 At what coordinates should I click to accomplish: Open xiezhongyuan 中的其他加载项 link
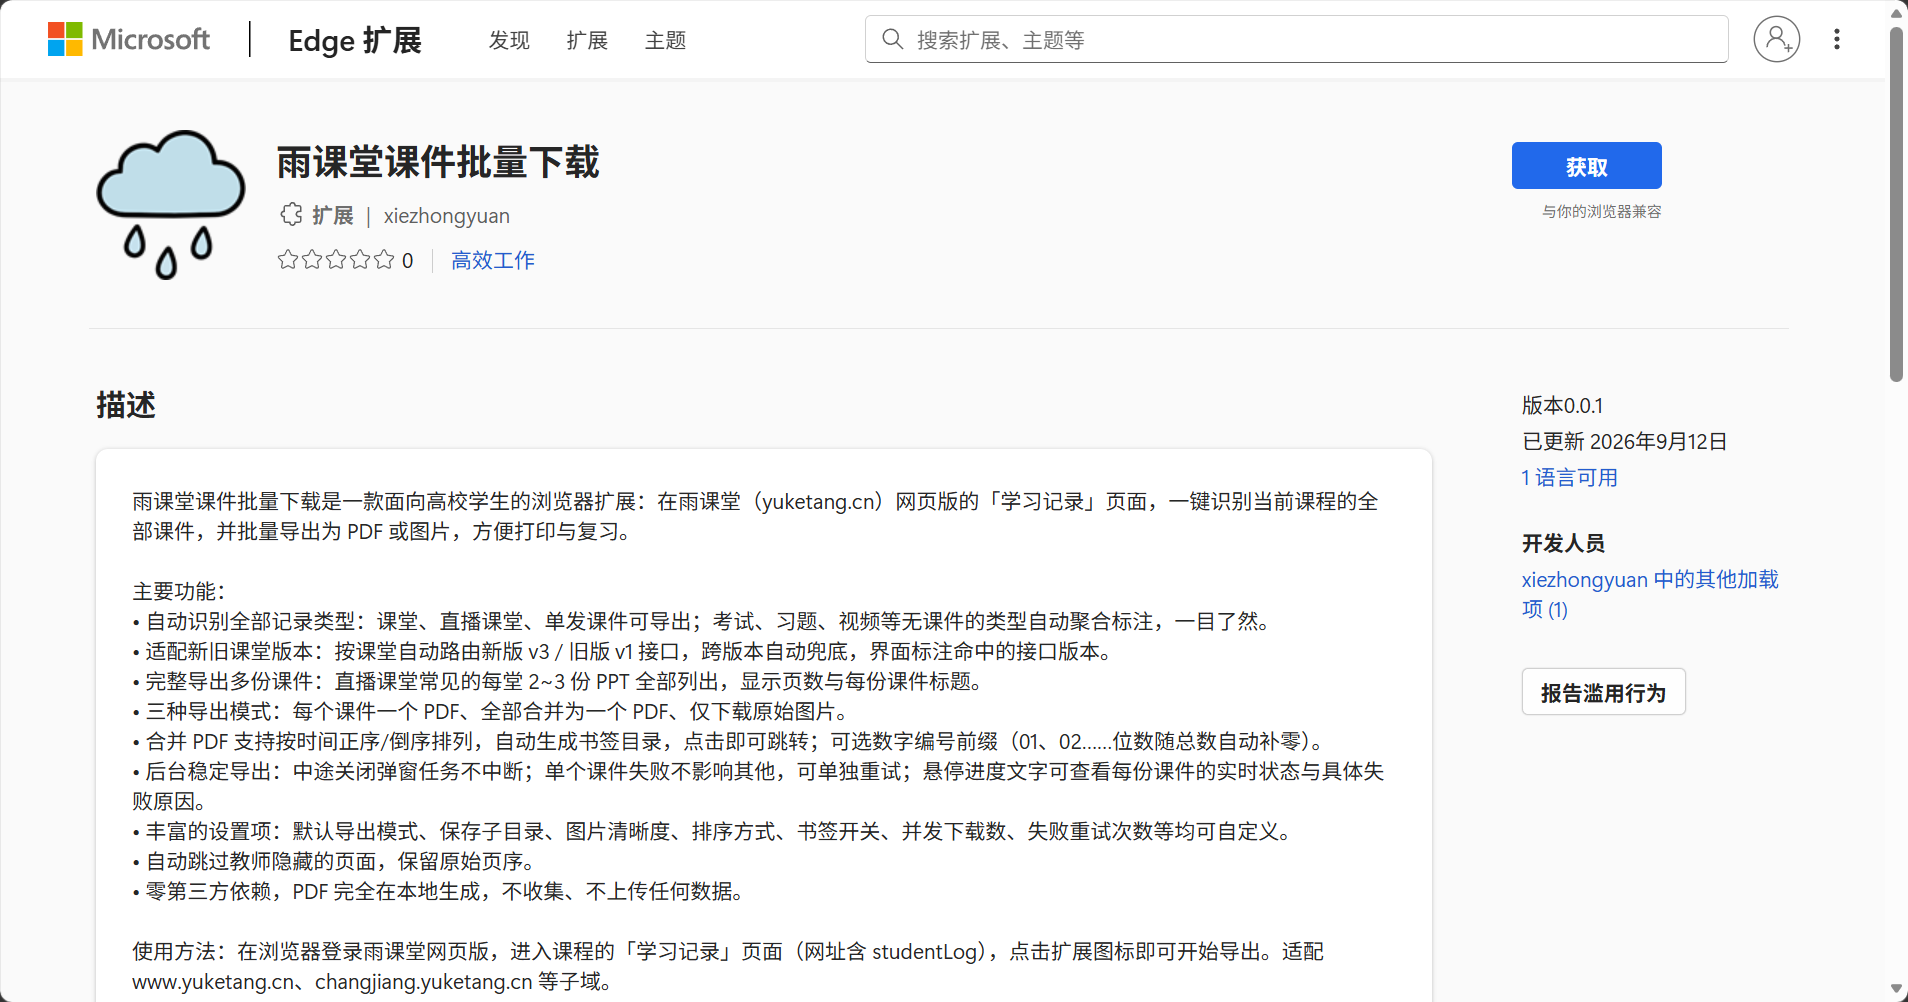[x=1649, y=594]
